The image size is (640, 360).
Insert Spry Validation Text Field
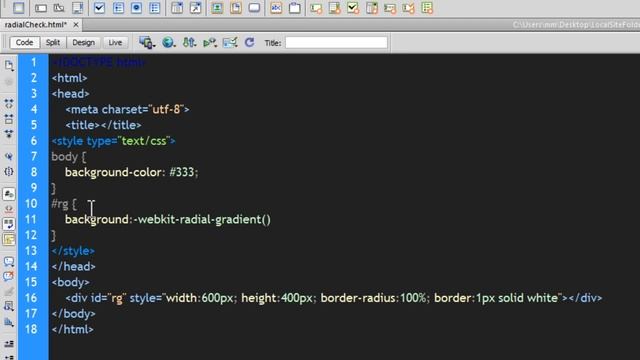(x=316, y=8)
